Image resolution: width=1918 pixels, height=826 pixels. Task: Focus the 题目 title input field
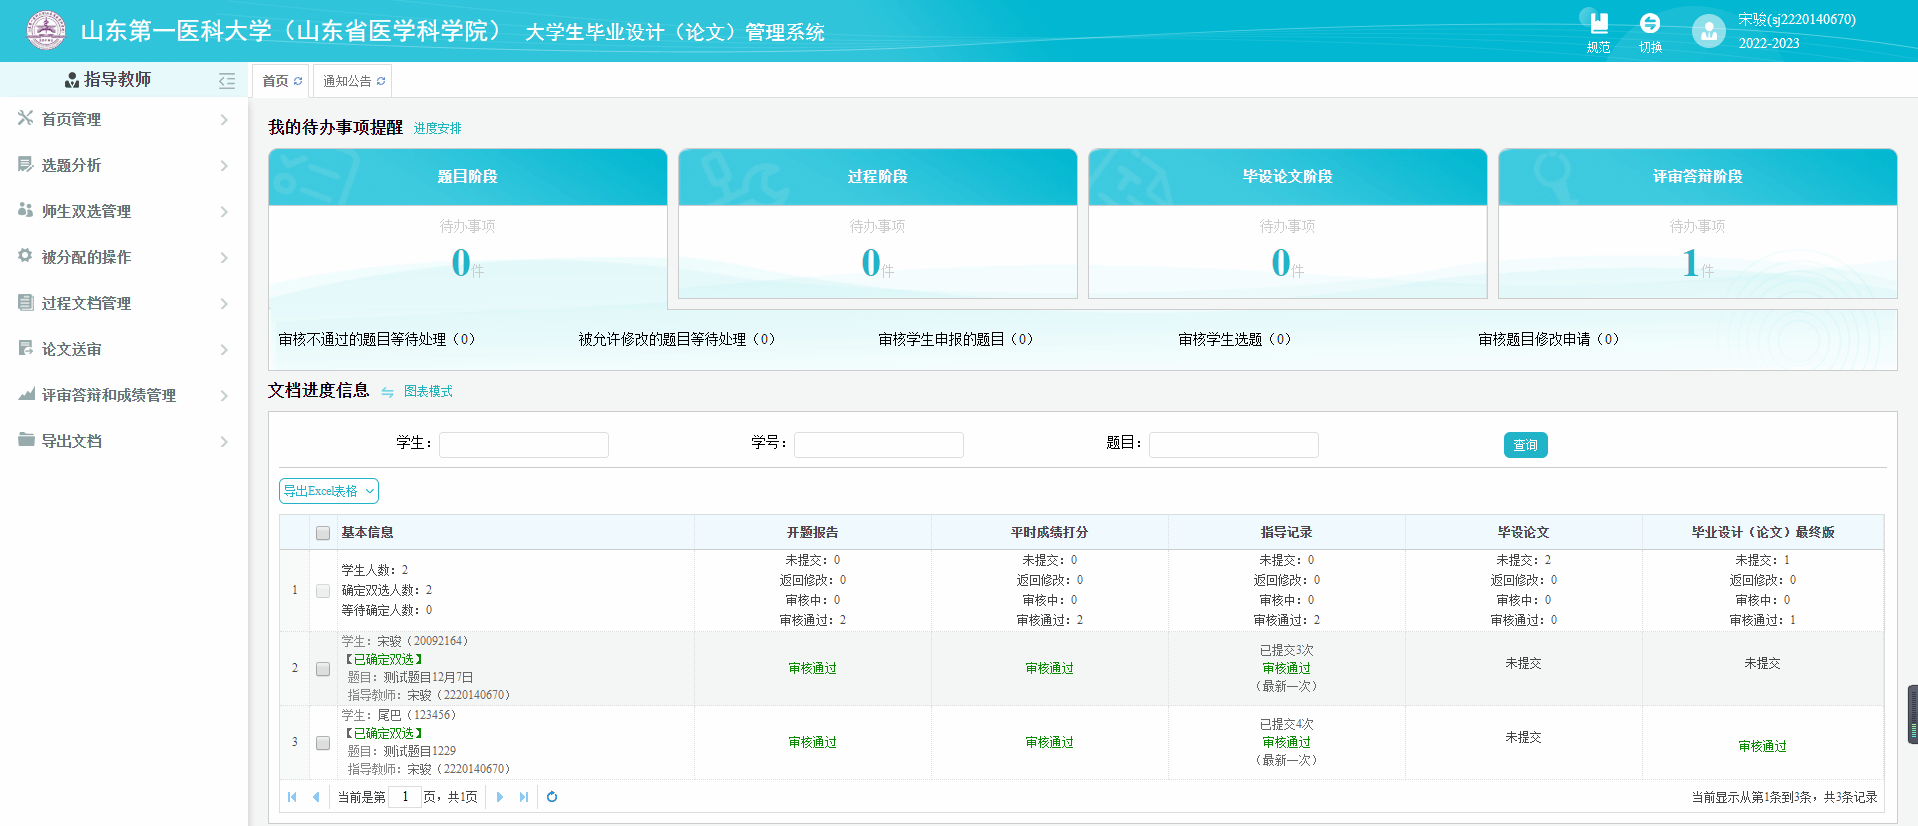pos(1234,445)
